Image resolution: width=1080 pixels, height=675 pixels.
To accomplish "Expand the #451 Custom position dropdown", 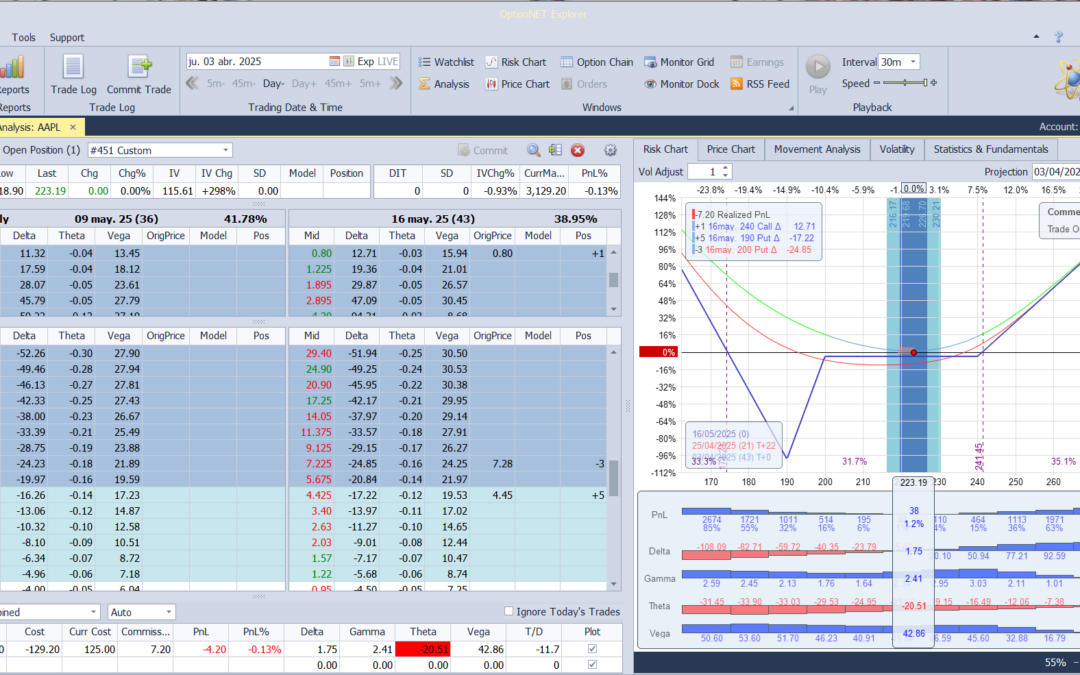I will [226, 150].
